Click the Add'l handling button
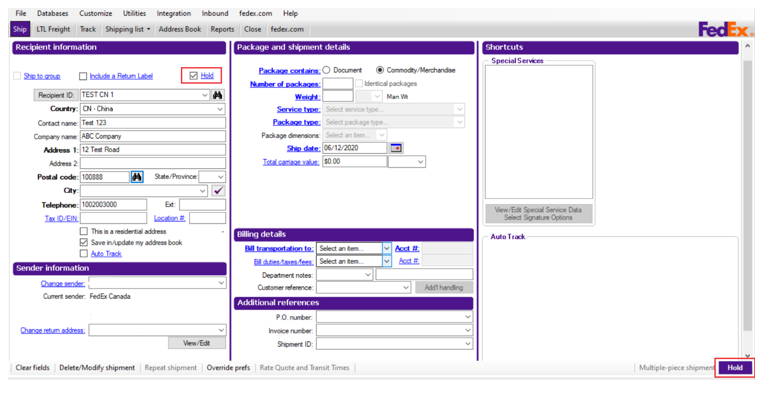 click(x=443, y=287)
